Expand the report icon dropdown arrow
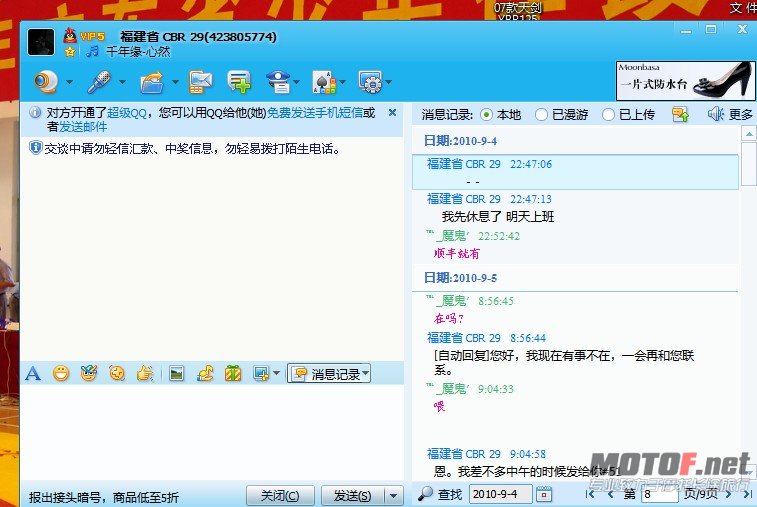The height and width of the screenshot is (507, 757). [296, 82]
